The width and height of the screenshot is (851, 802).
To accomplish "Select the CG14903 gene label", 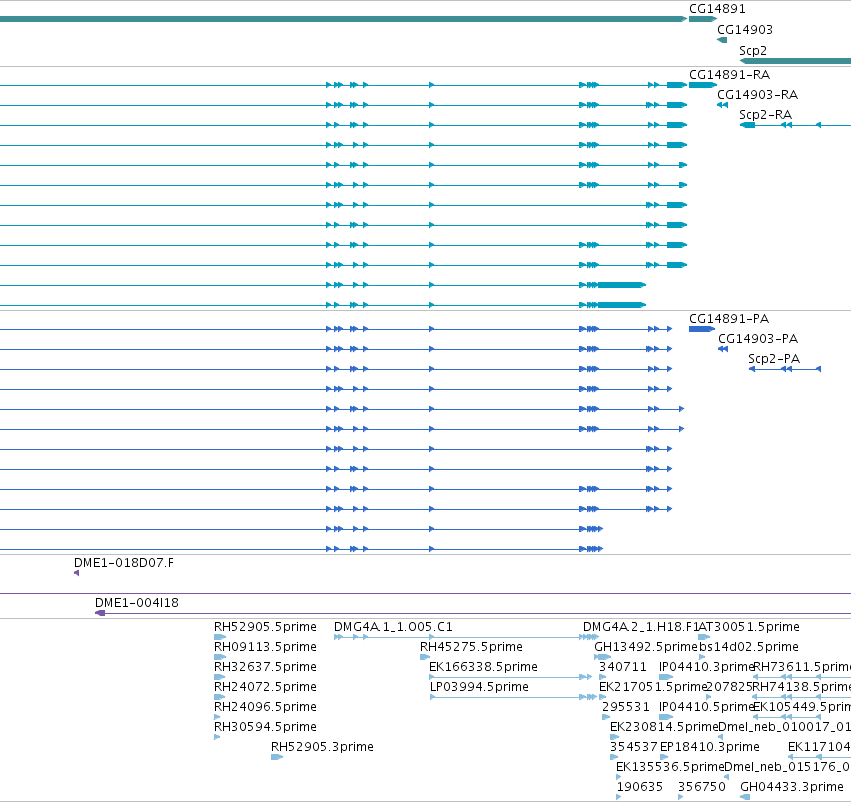I will (745, 30).
